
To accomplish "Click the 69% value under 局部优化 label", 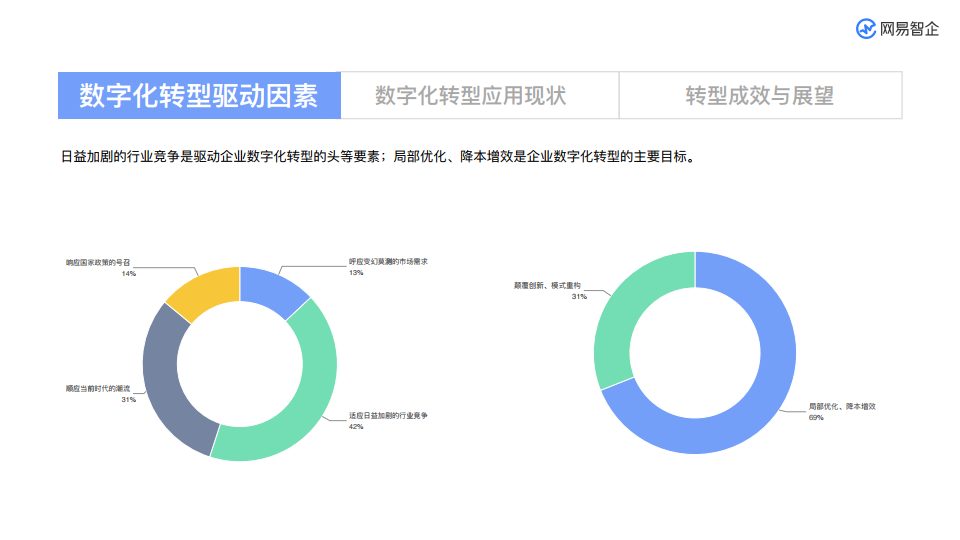I will coord(816,418).
